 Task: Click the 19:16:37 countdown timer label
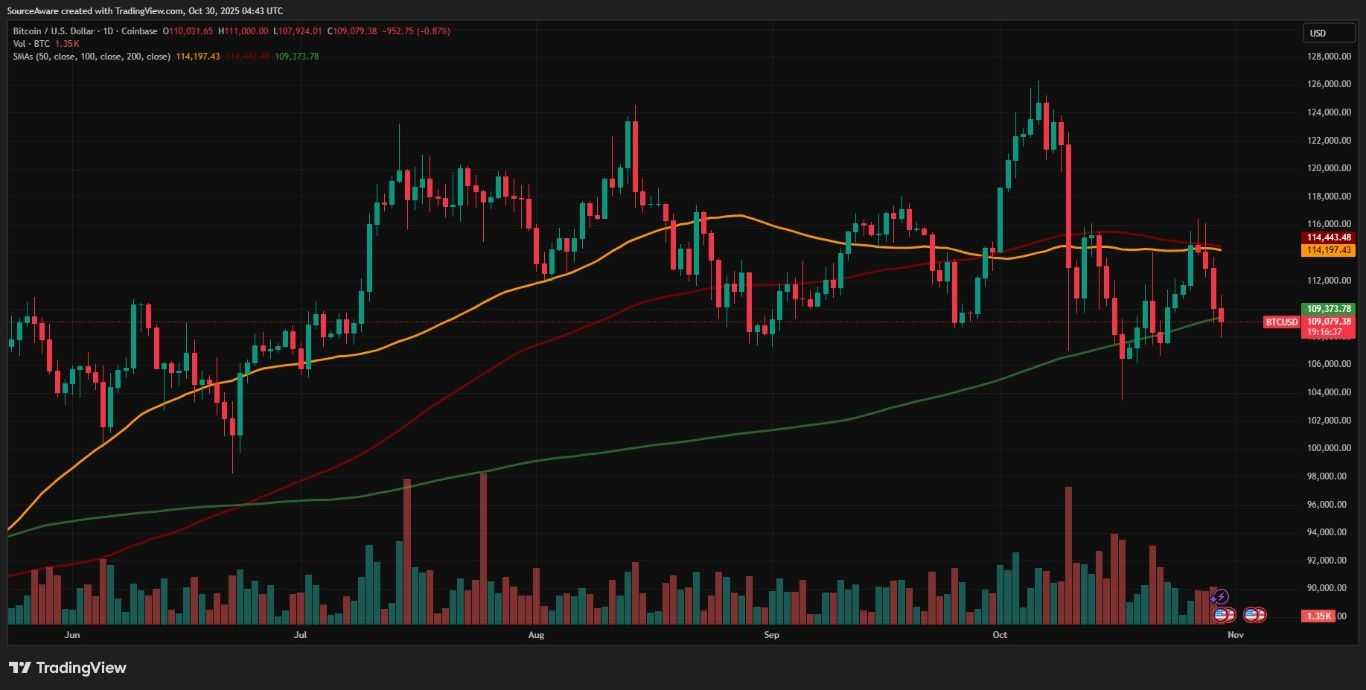1329,330
